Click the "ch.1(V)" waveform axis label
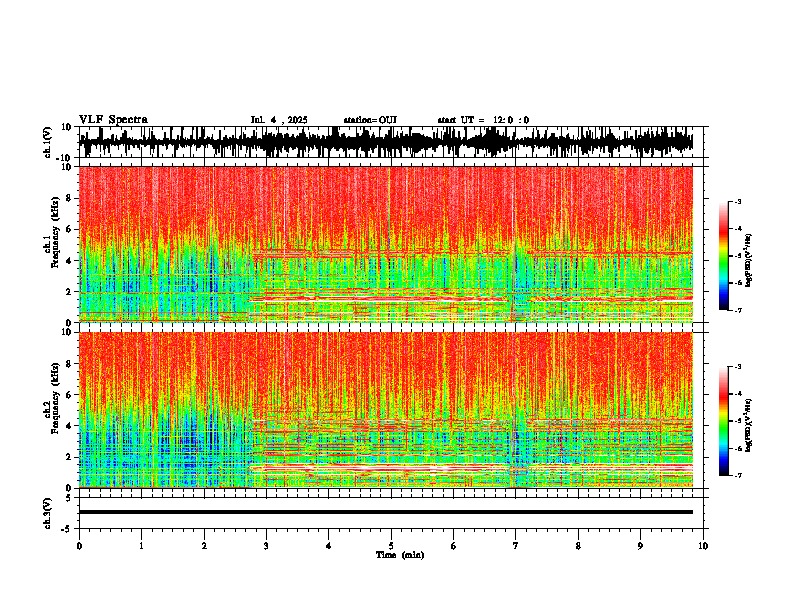Screen dimensions: 792x612 point(48,142)
